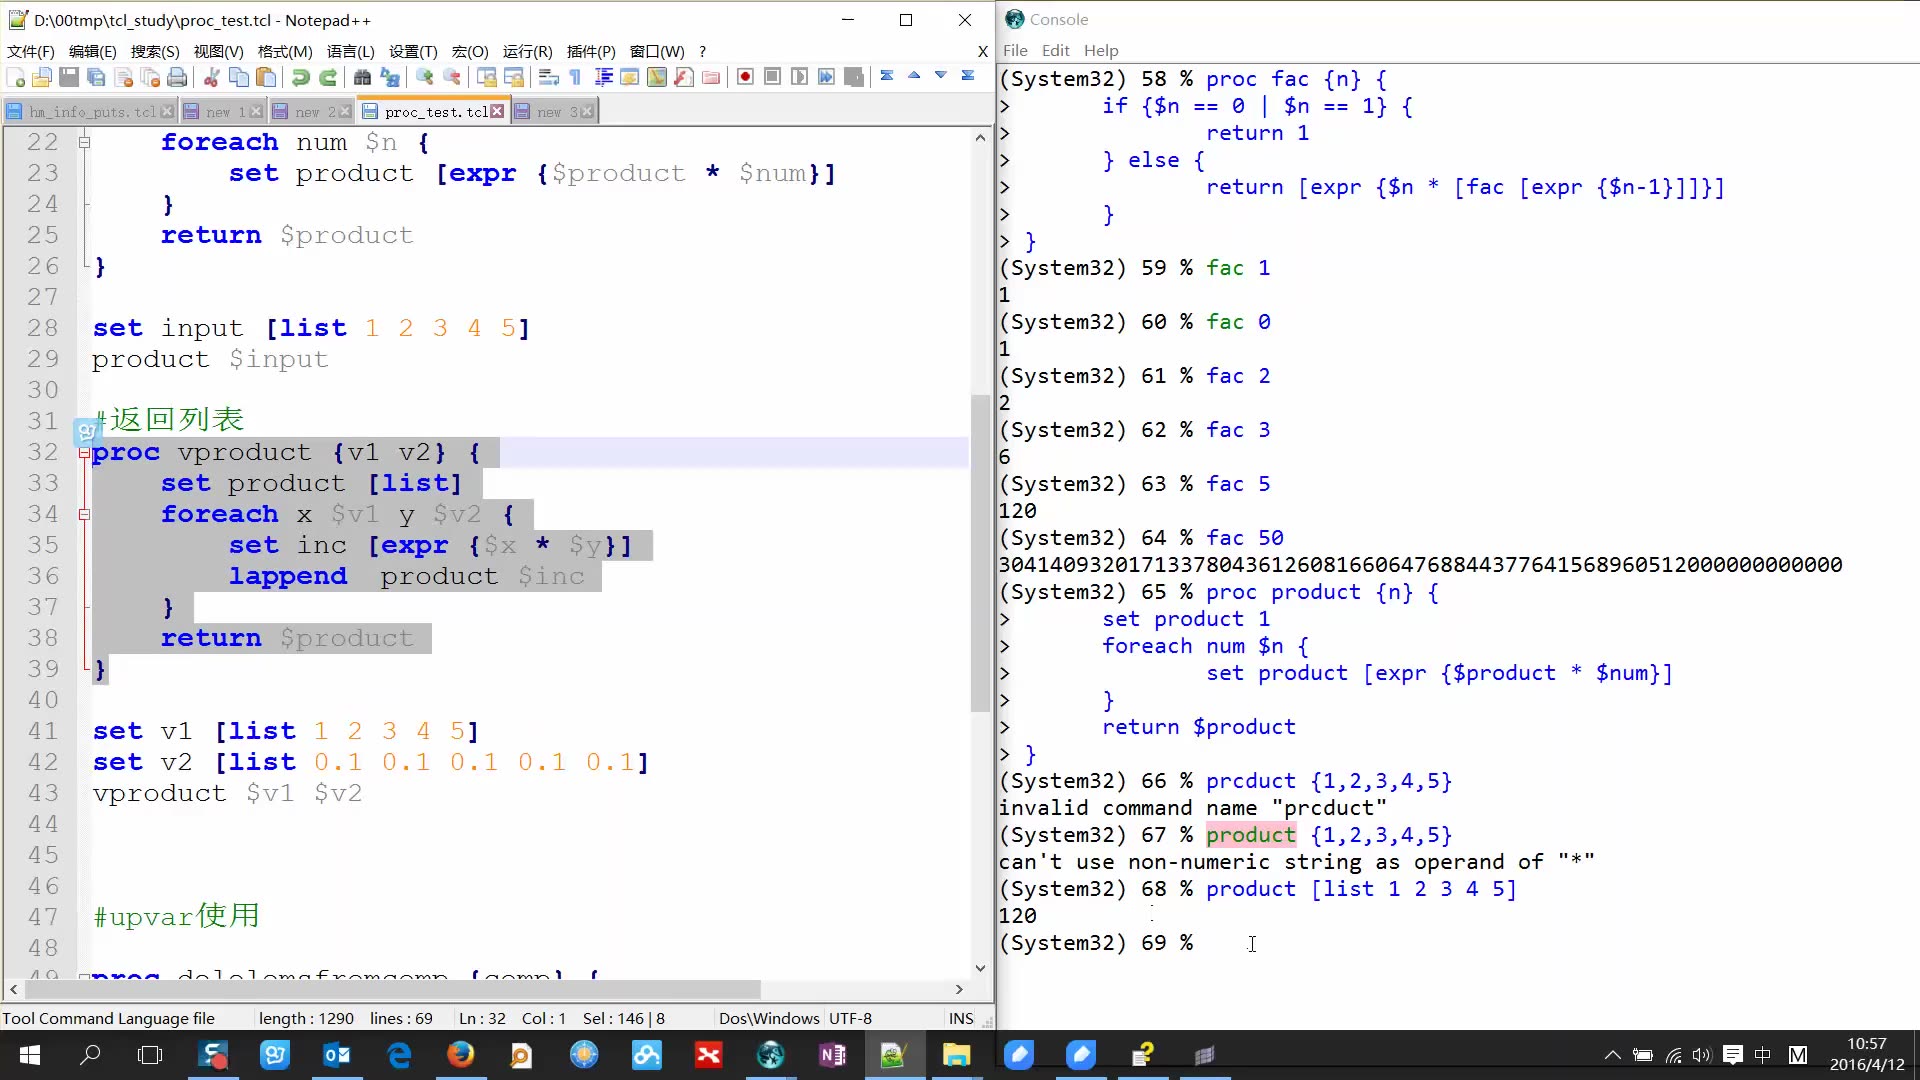Open the 搜索(S) menu
Image resolution: width=1920 pixels, height=1080 pixels.
coord(154,51)
